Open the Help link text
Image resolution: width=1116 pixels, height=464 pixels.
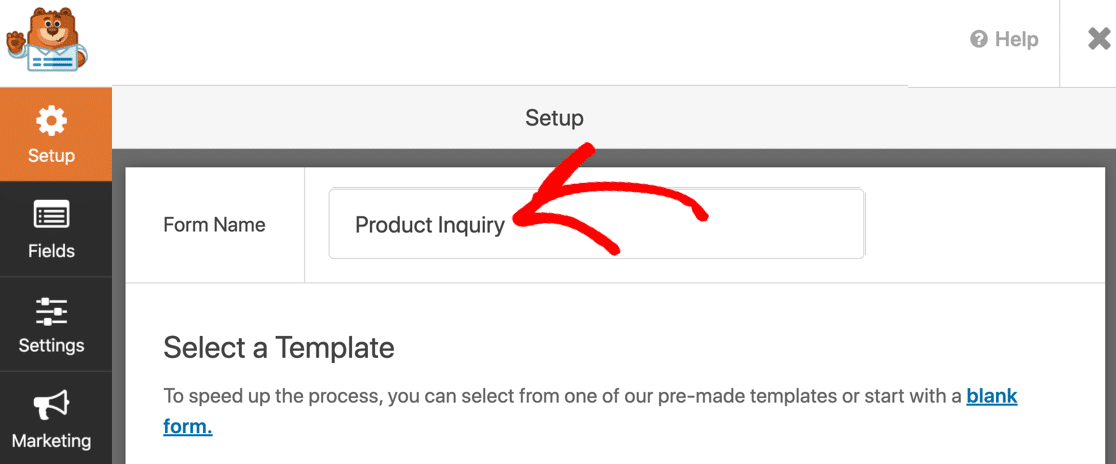[1016, 40]
